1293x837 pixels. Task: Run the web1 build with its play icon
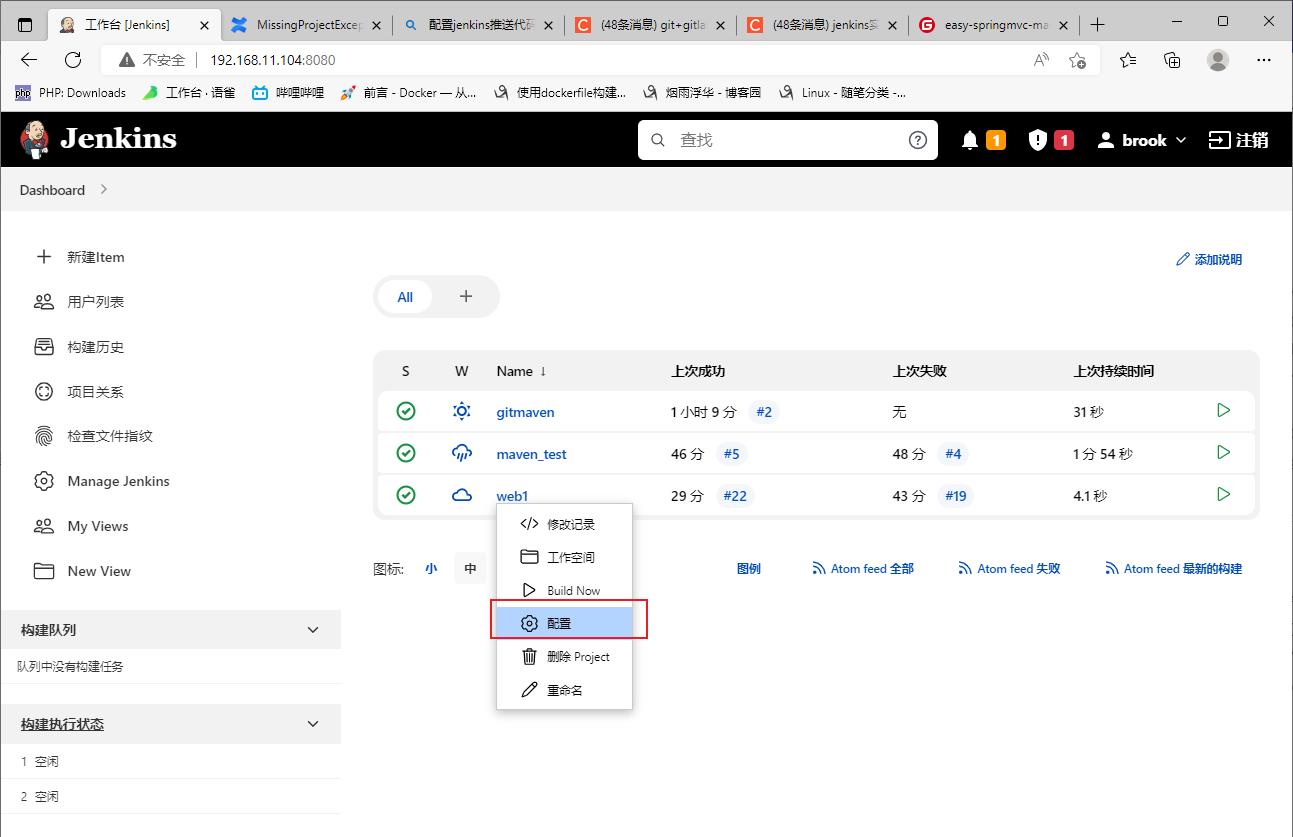tap(1223, 494)
